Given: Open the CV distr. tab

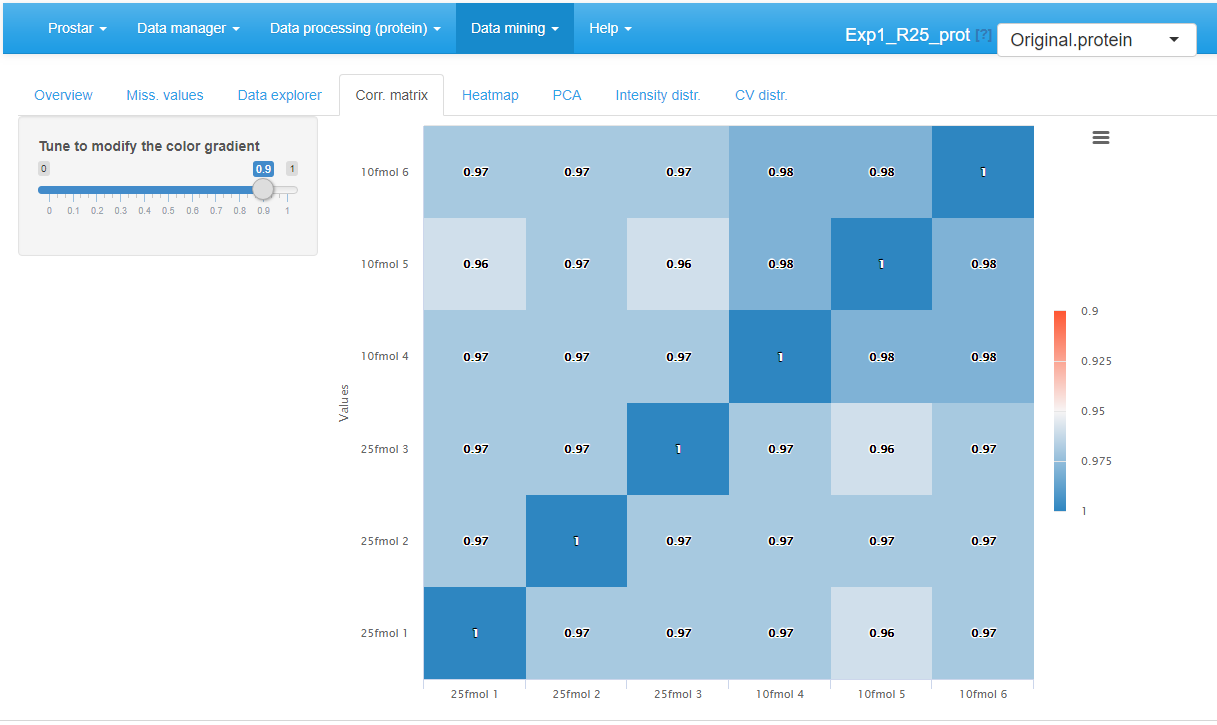Looking at the screenshot, I should tap(761, 94).
